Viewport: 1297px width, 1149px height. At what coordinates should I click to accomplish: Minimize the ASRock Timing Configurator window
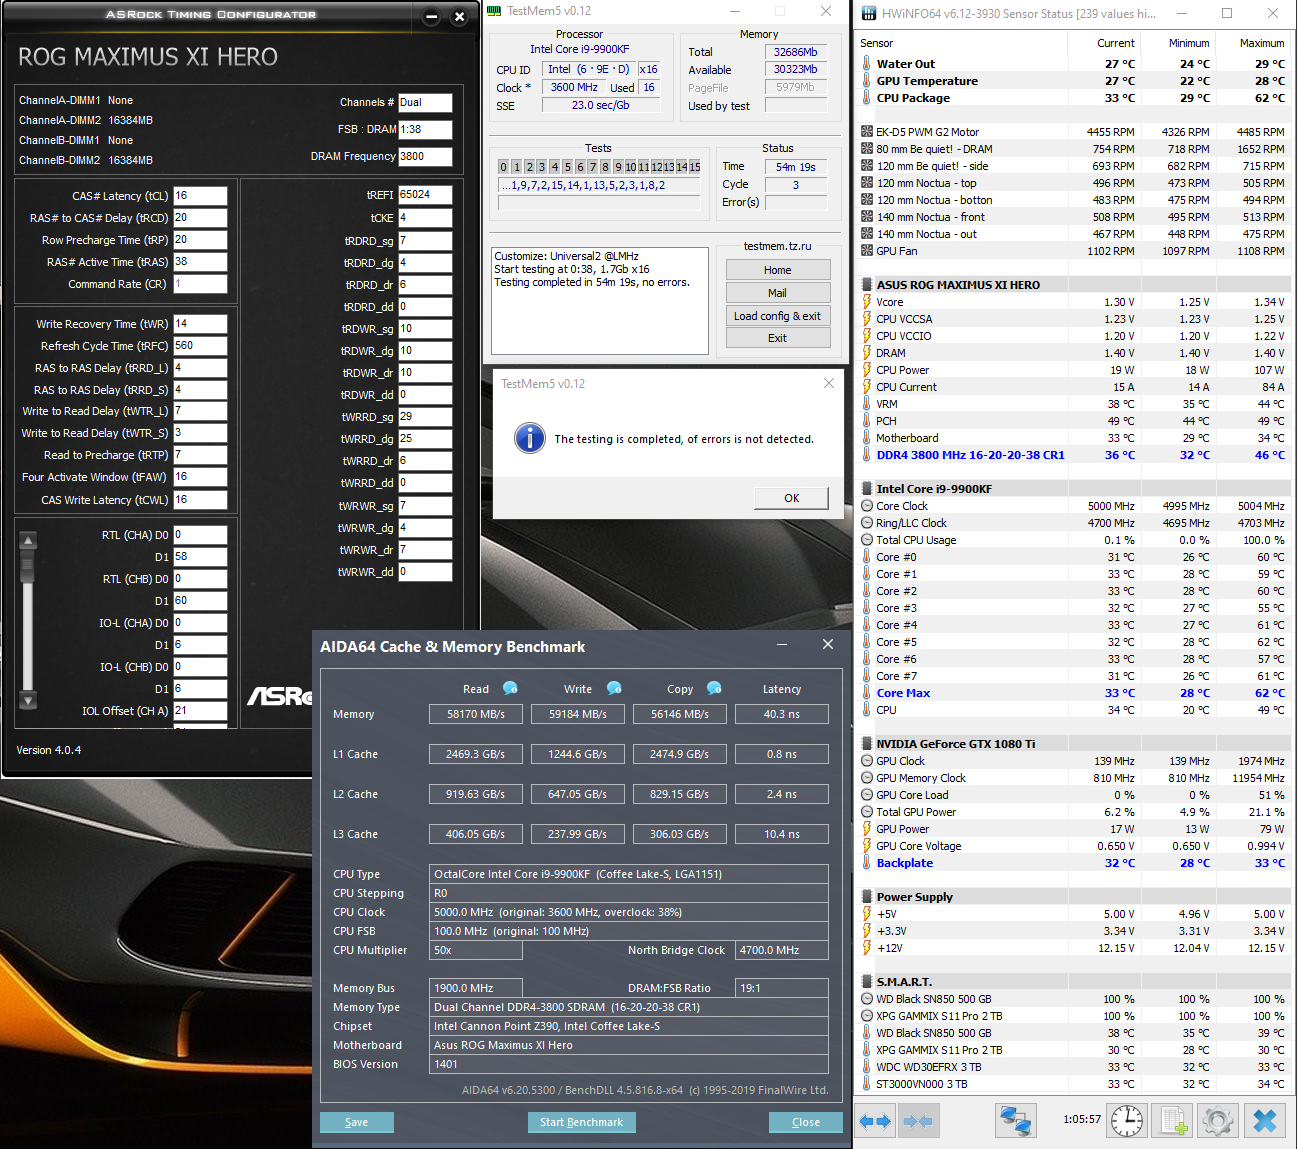[431, 17]
